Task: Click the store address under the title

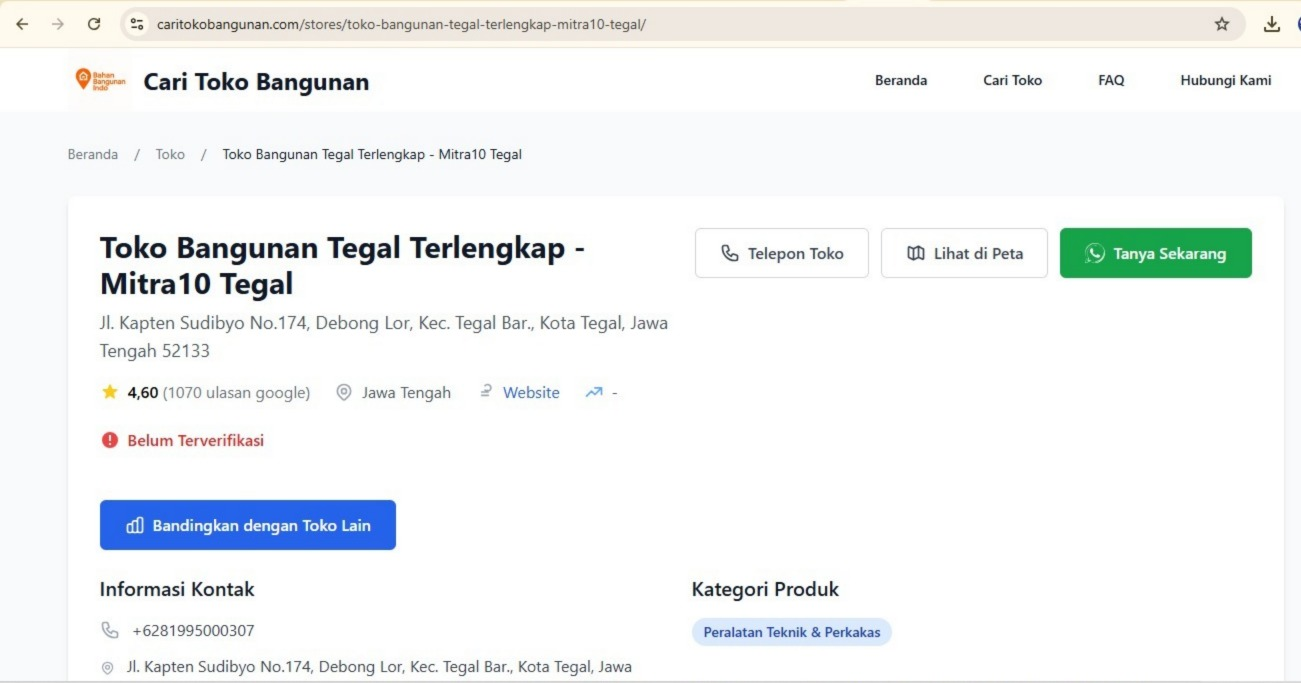Action: [x=384, y=337]
